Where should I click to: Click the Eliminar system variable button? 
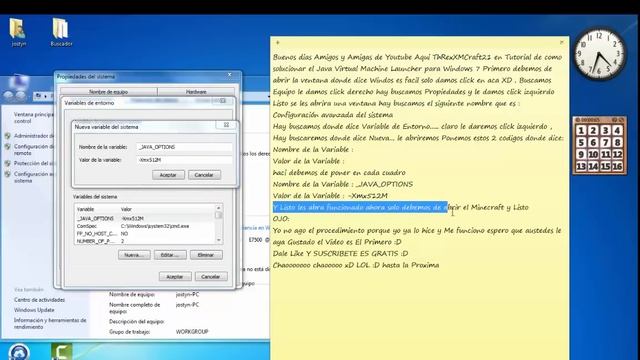coord(206,255)
